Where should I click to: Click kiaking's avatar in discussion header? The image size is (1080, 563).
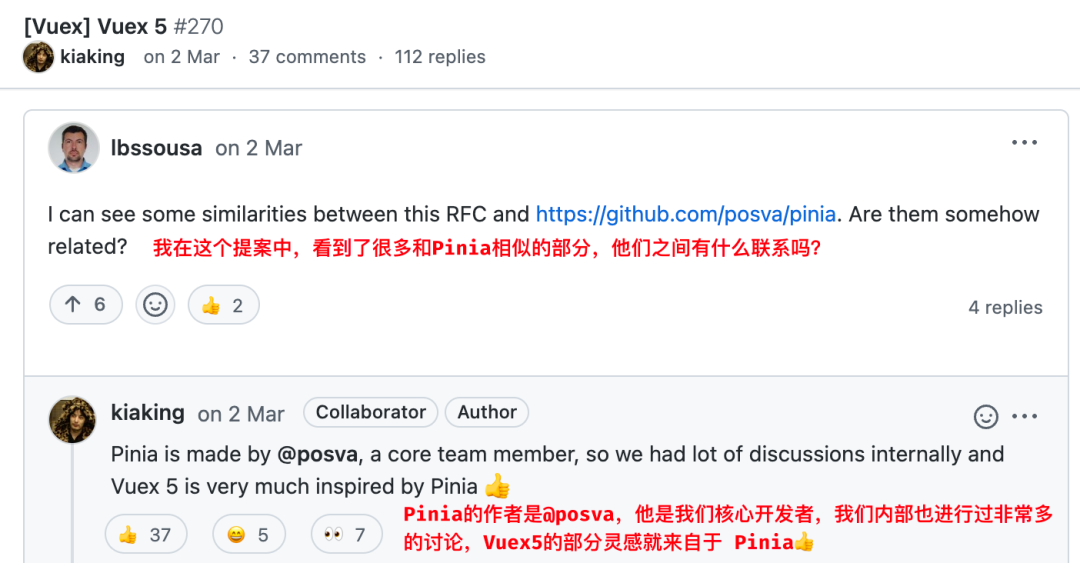38,57
